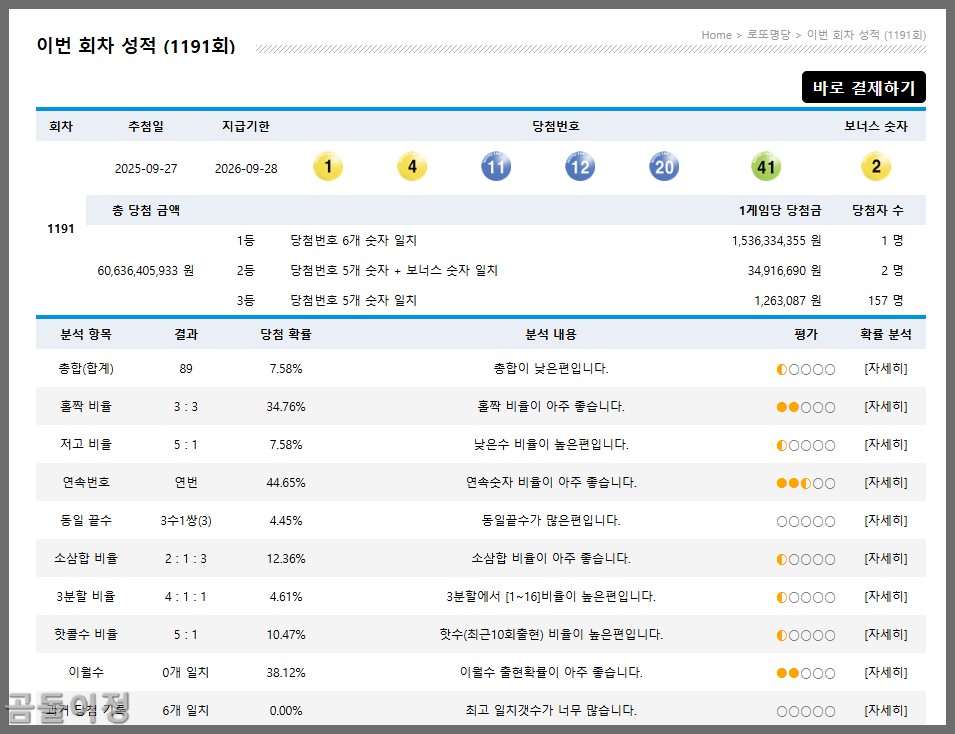Click the 1191 round number cell
This screenshot has width=955, height=734.
(60, 228)
